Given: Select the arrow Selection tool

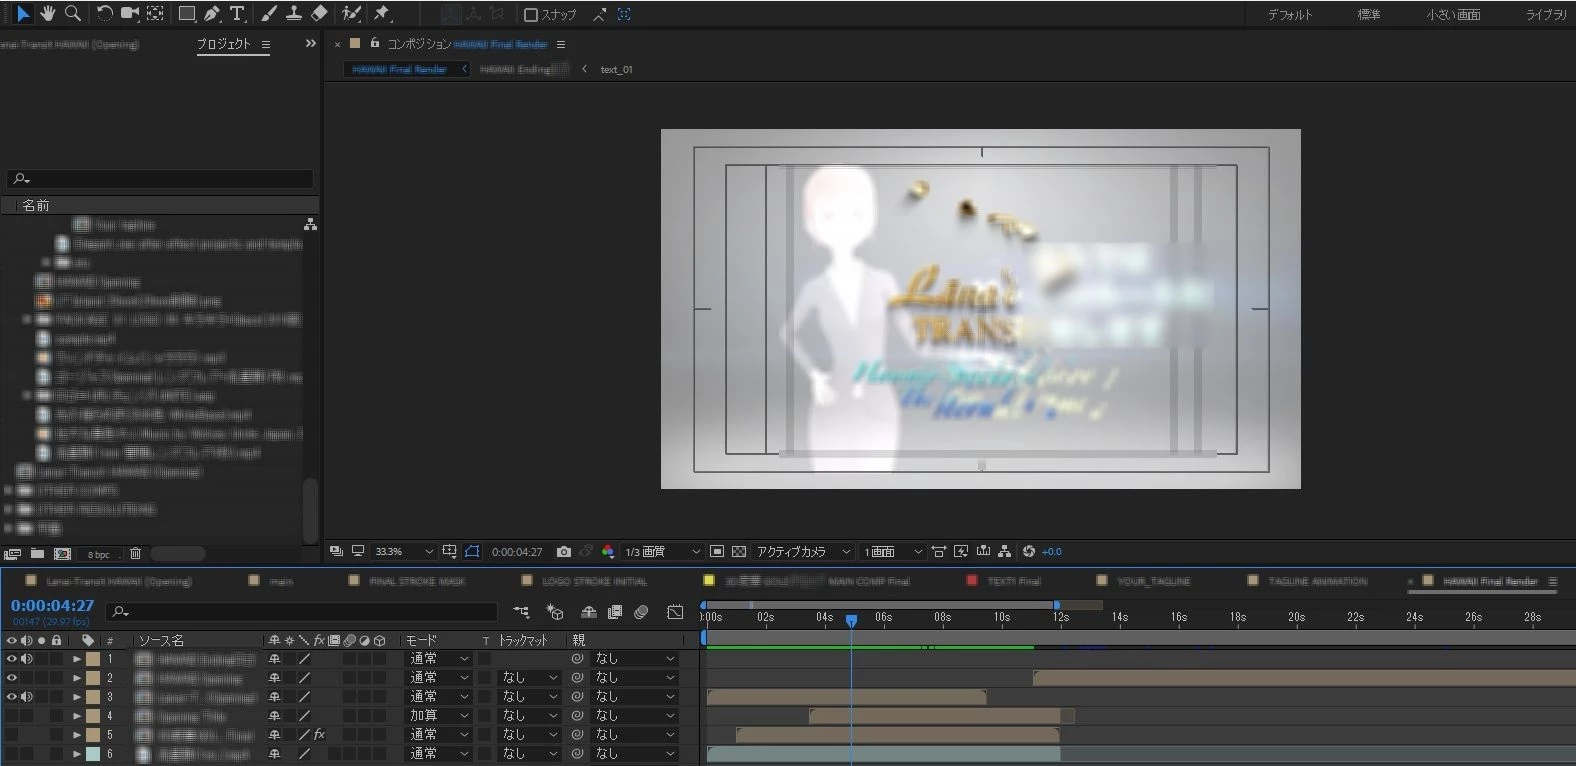Looking at the screenshot, I should [x=22, y=13].
